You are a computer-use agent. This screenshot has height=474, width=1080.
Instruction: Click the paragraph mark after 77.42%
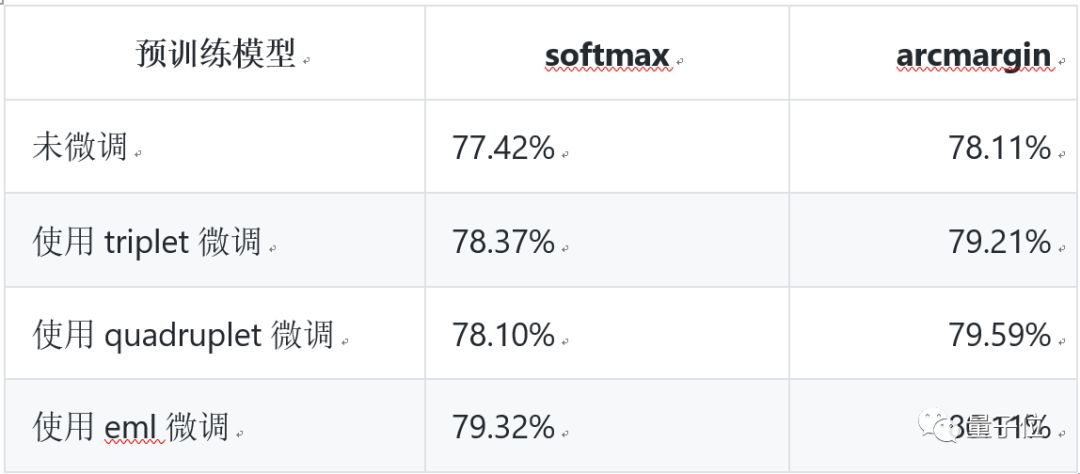565,155
